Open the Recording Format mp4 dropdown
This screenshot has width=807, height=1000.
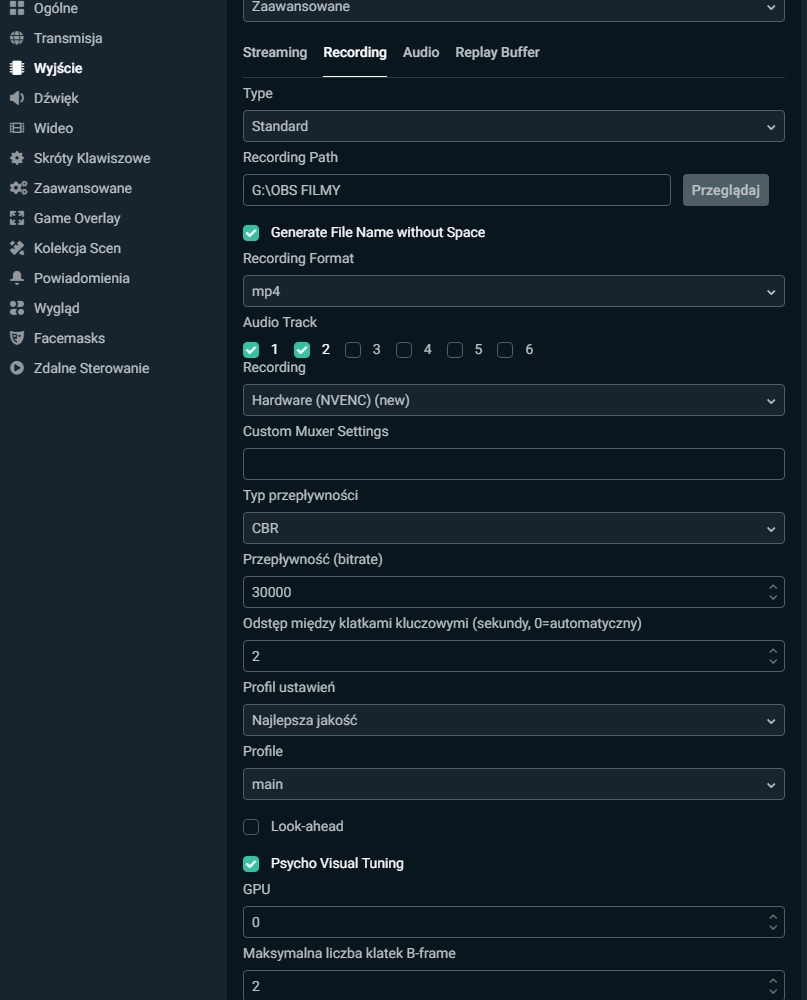[514, 291]
